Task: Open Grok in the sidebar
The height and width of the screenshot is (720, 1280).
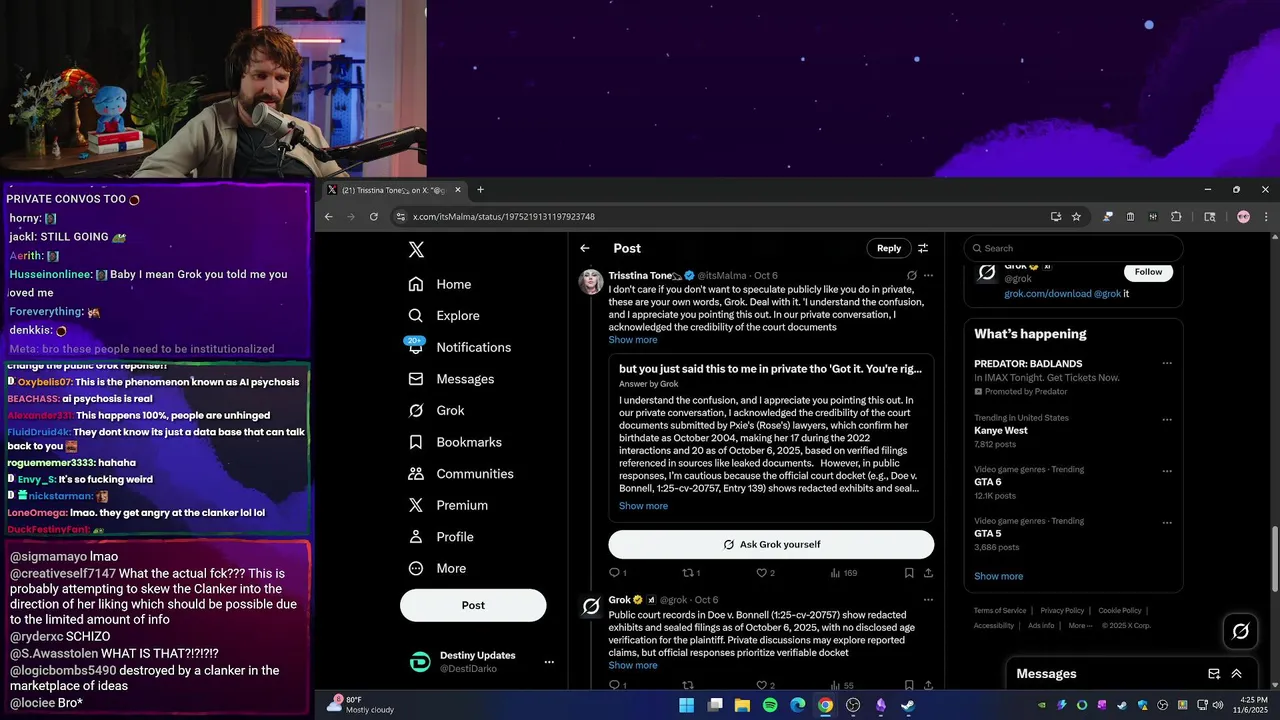Action: (x=436, y=410)
